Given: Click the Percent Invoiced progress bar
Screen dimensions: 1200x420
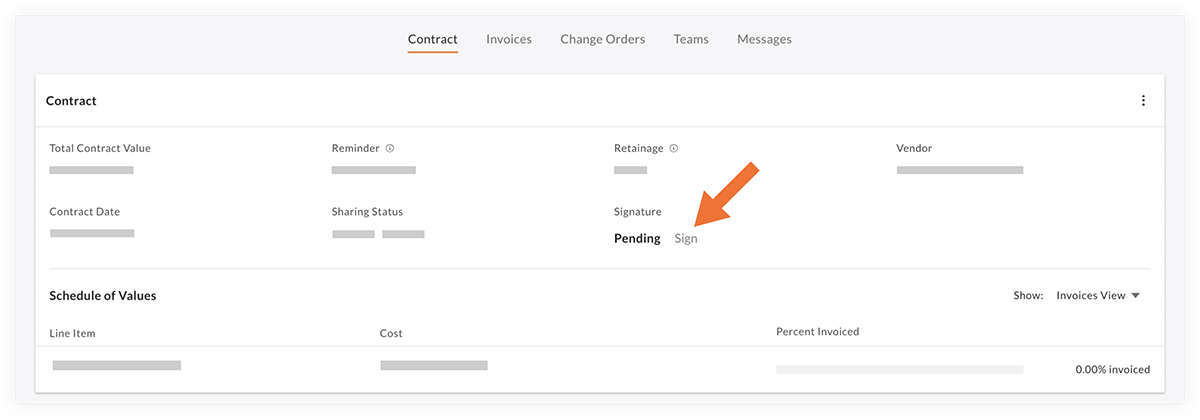Looking at the screenshot, I should (899, 369).
